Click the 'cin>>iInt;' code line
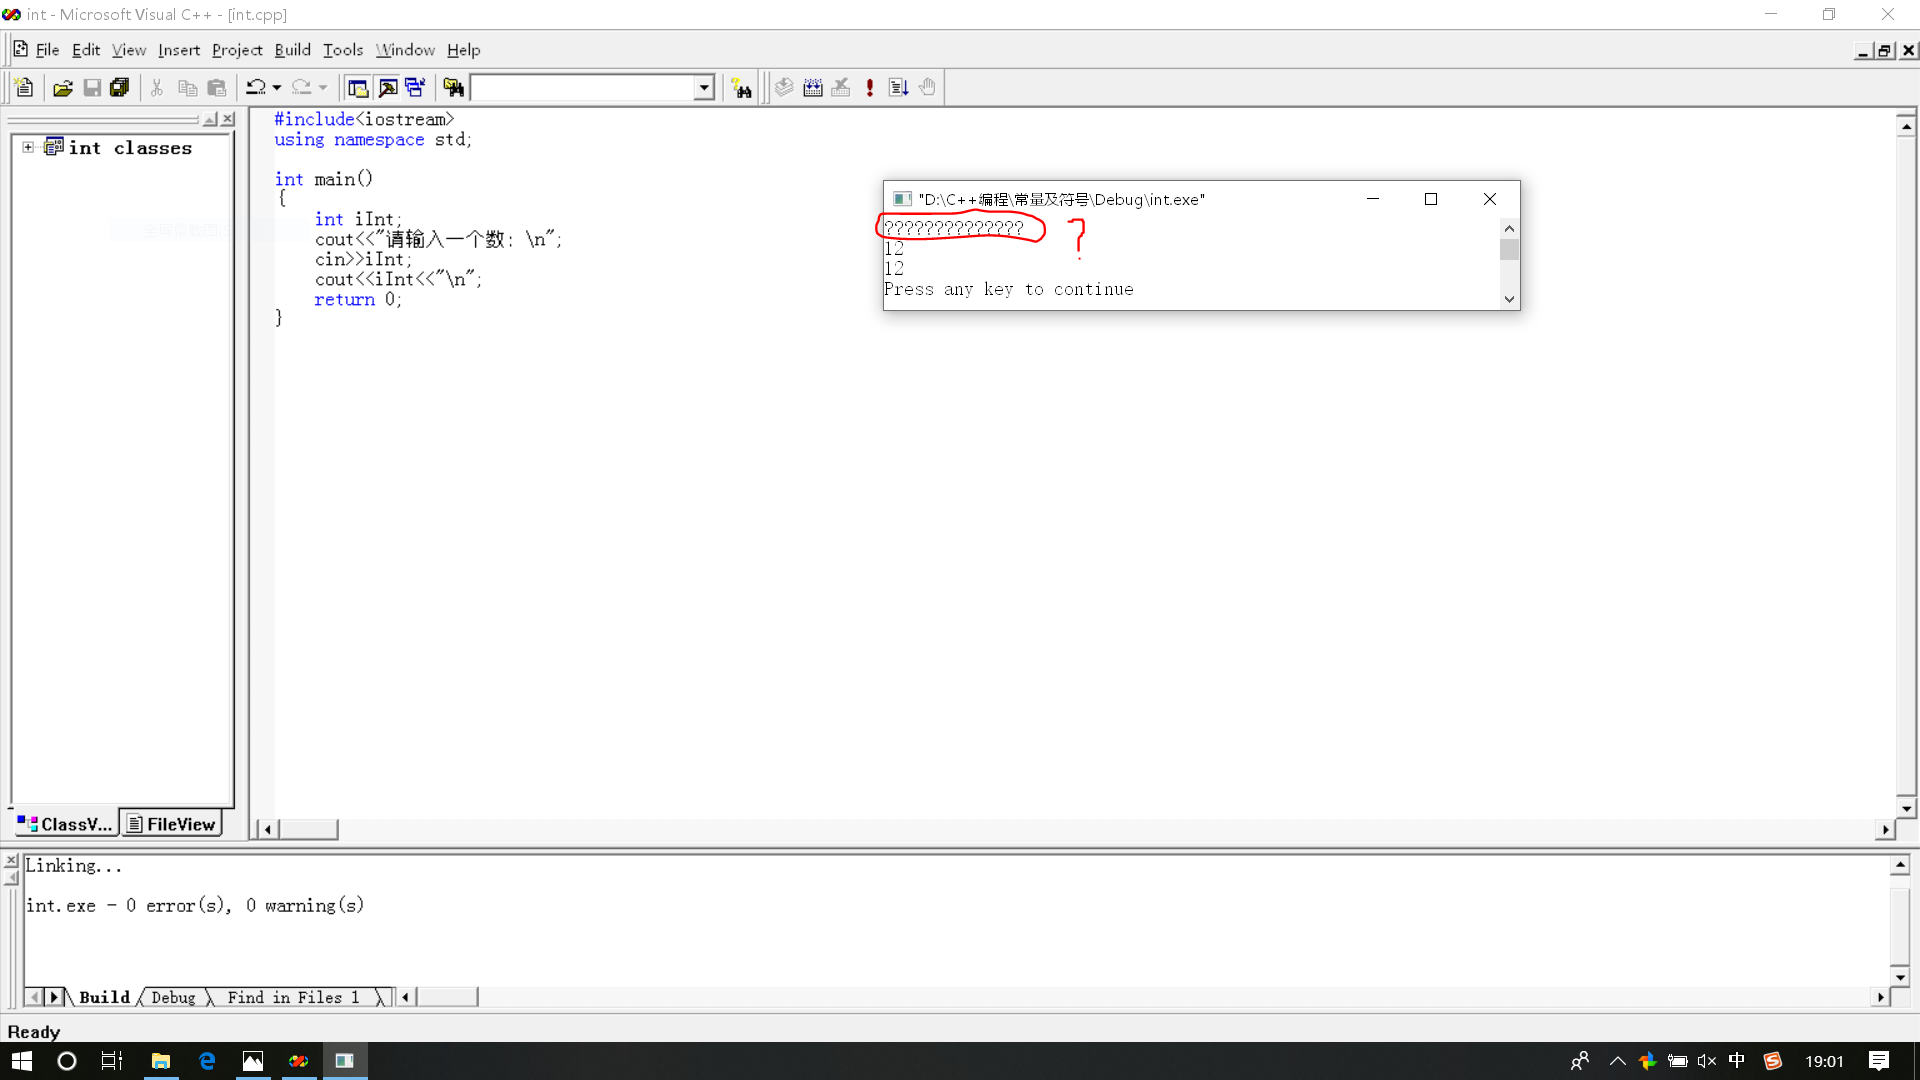This screenshot has width=1920, height=1080. [363, 260]
